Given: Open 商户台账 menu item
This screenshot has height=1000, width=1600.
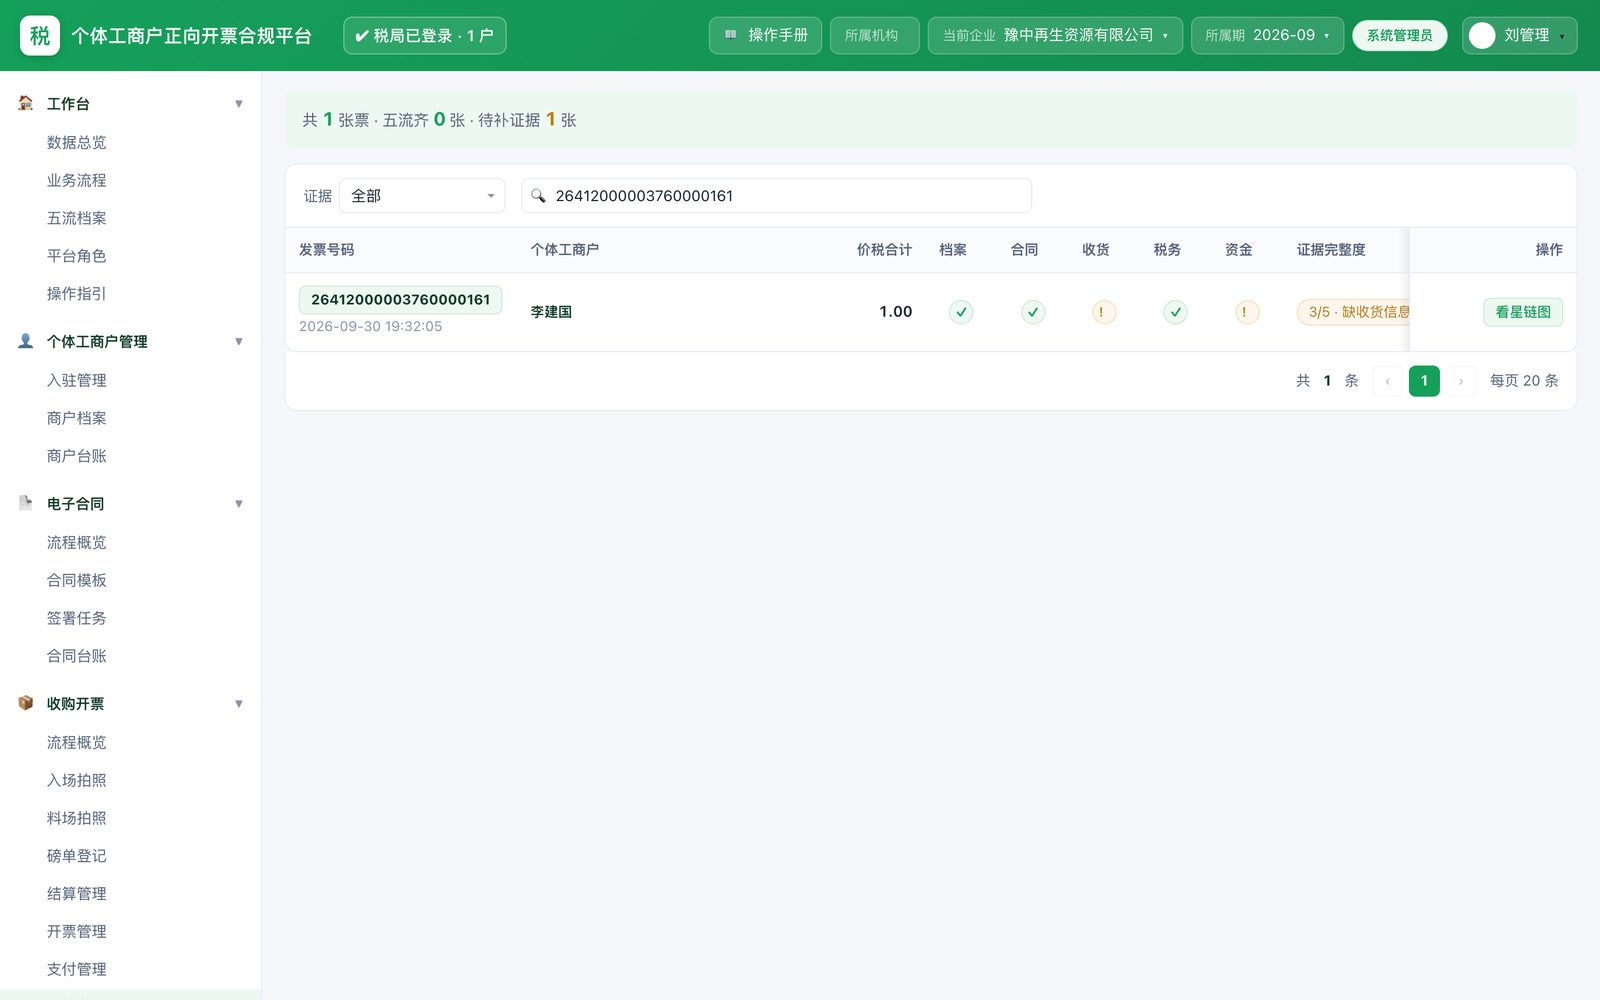Looking at the screenshot, I should coord(77,456).
